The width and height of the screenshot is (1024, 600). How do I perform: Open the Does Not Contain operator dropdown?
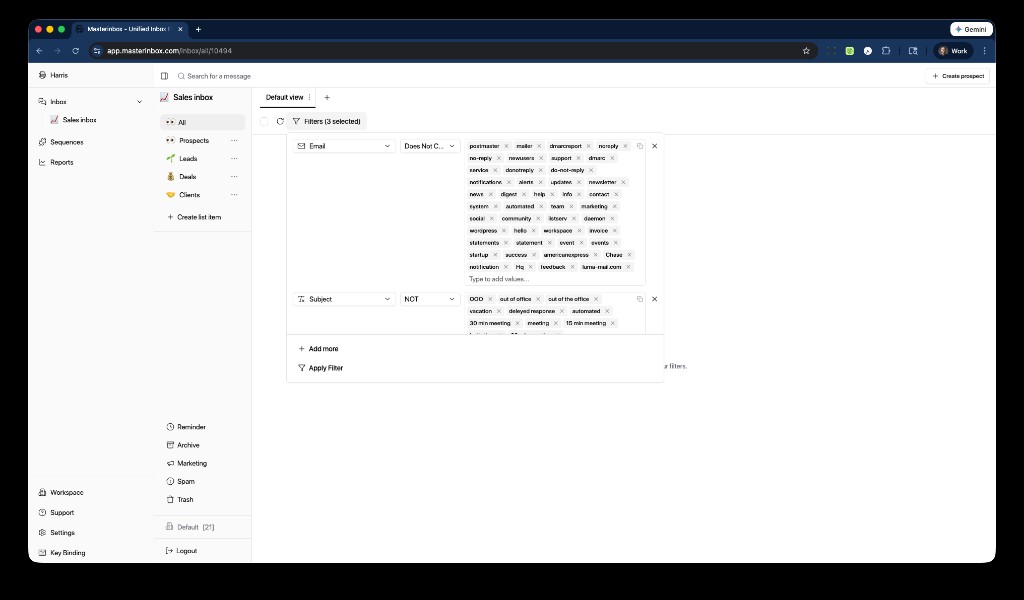click(x=429, y=145)
